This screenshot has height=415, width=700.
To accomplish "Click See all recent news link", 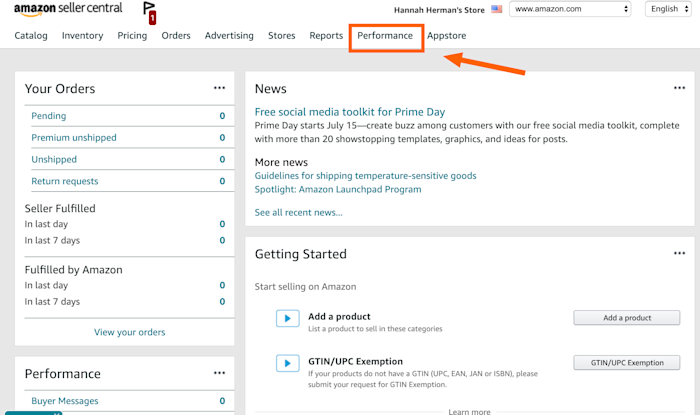I will [299, 213].
